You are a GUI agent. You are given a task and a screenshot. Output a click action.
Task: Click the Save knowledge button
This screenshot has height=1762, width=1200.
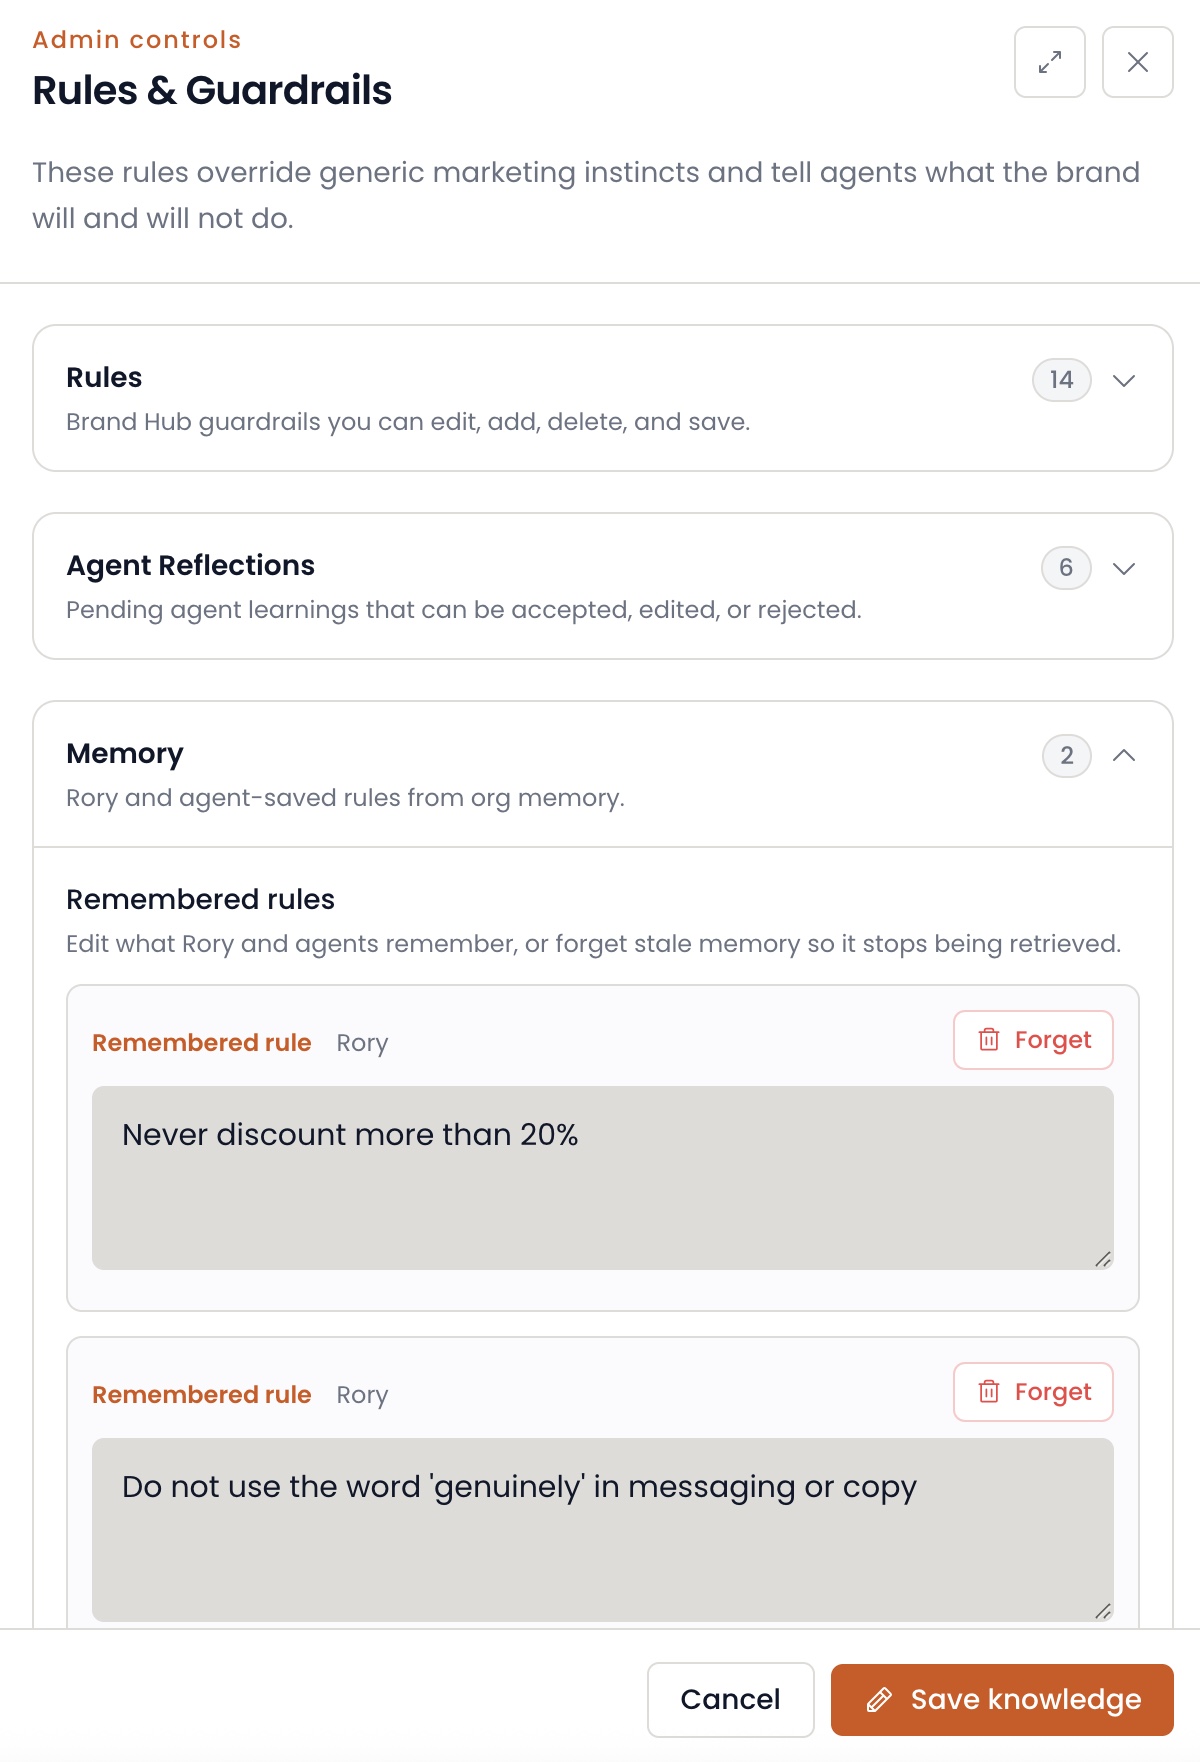coord(1002,1700)
